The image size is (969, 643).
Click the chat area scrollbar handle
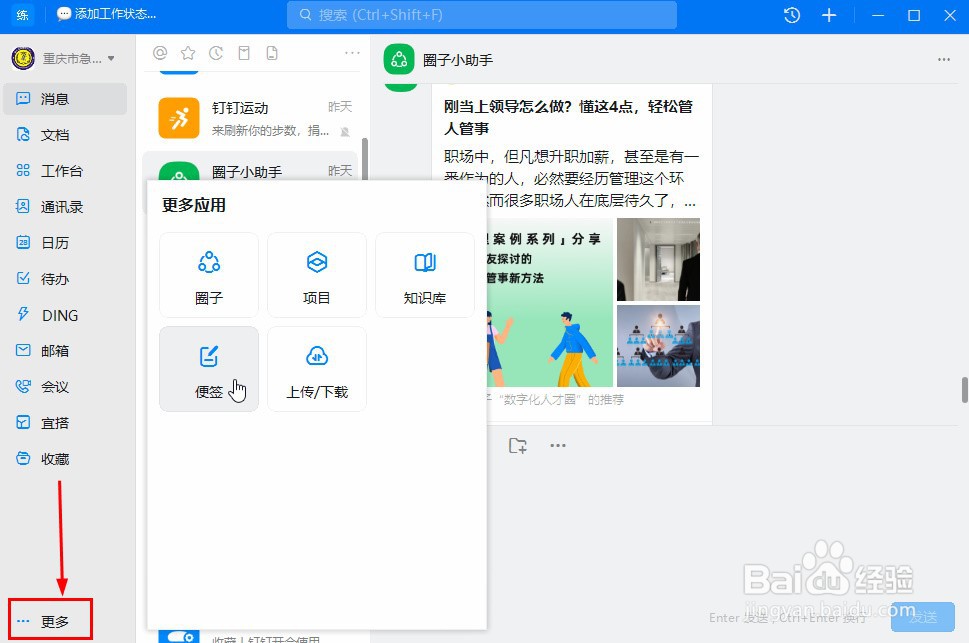(x=964, y=390)
